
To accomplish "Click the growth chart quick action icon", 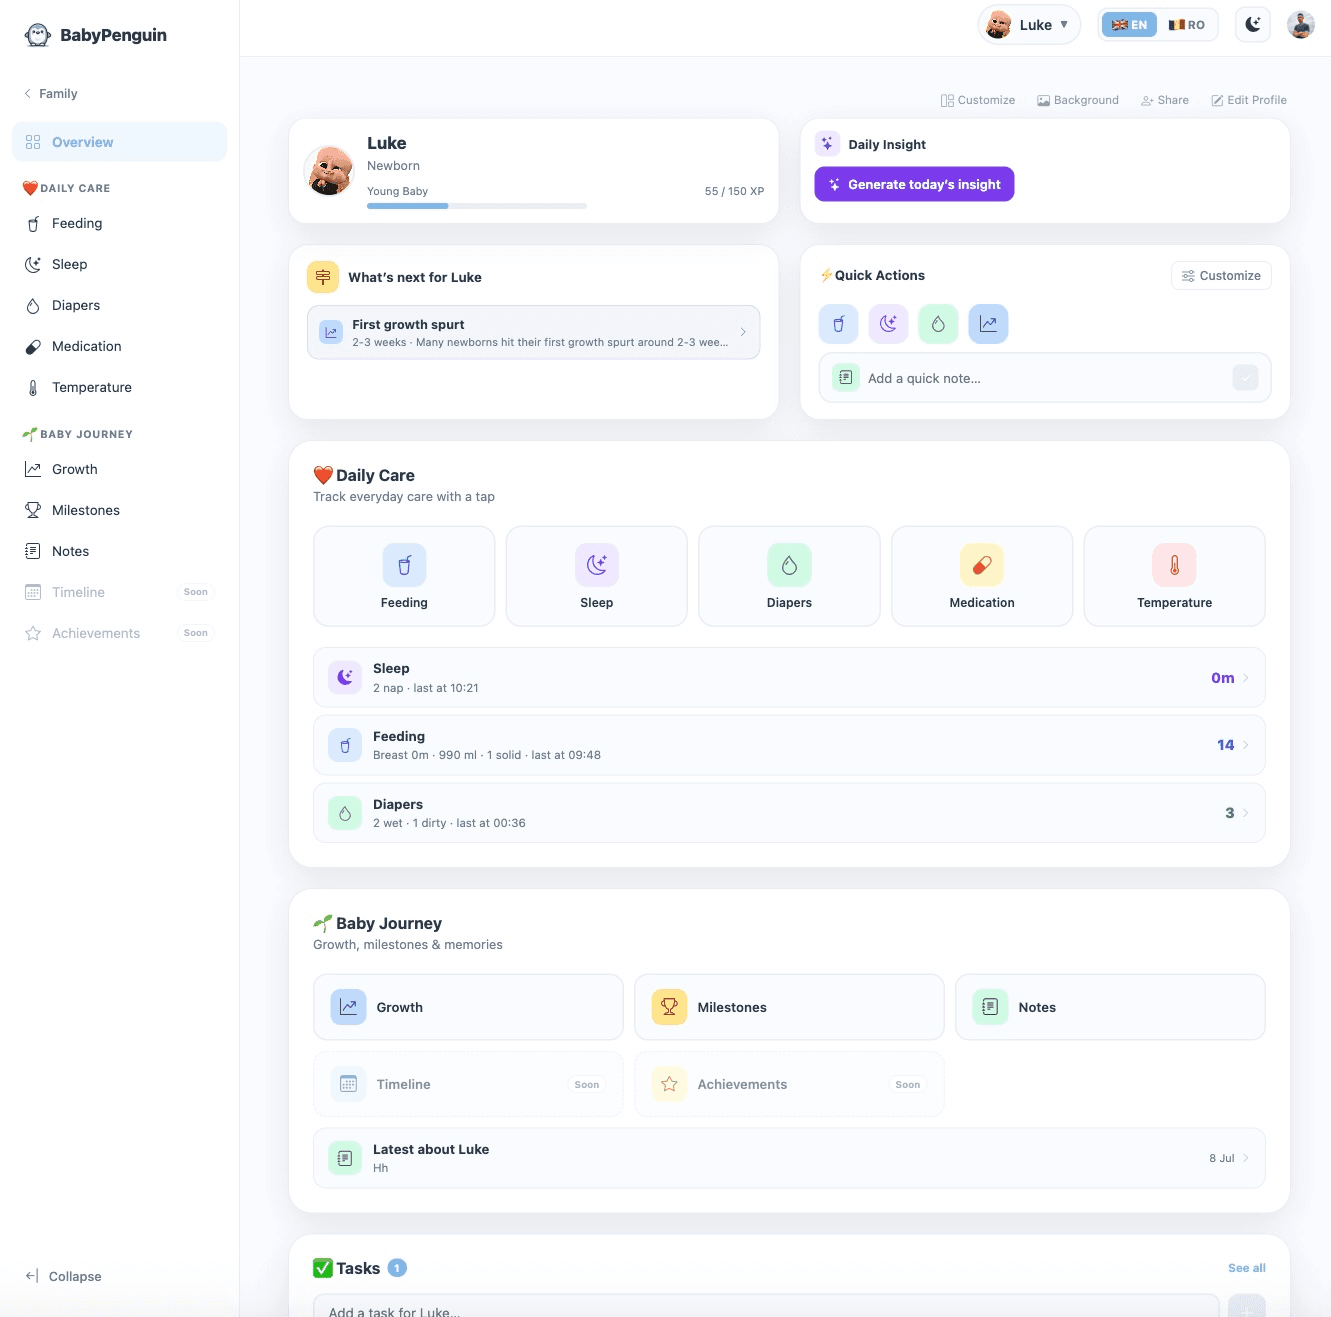I will pyautogui.click(x=988, y=324).
